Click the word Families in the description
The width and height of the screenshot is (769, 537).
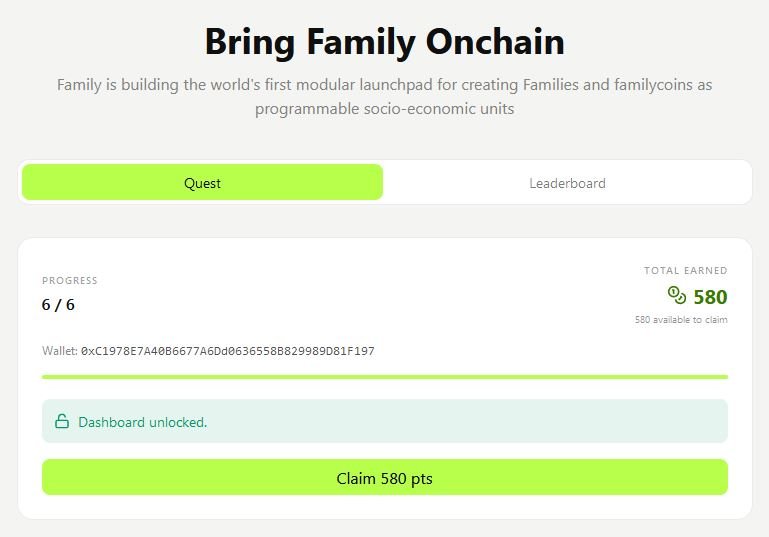(x=551, y=85)
